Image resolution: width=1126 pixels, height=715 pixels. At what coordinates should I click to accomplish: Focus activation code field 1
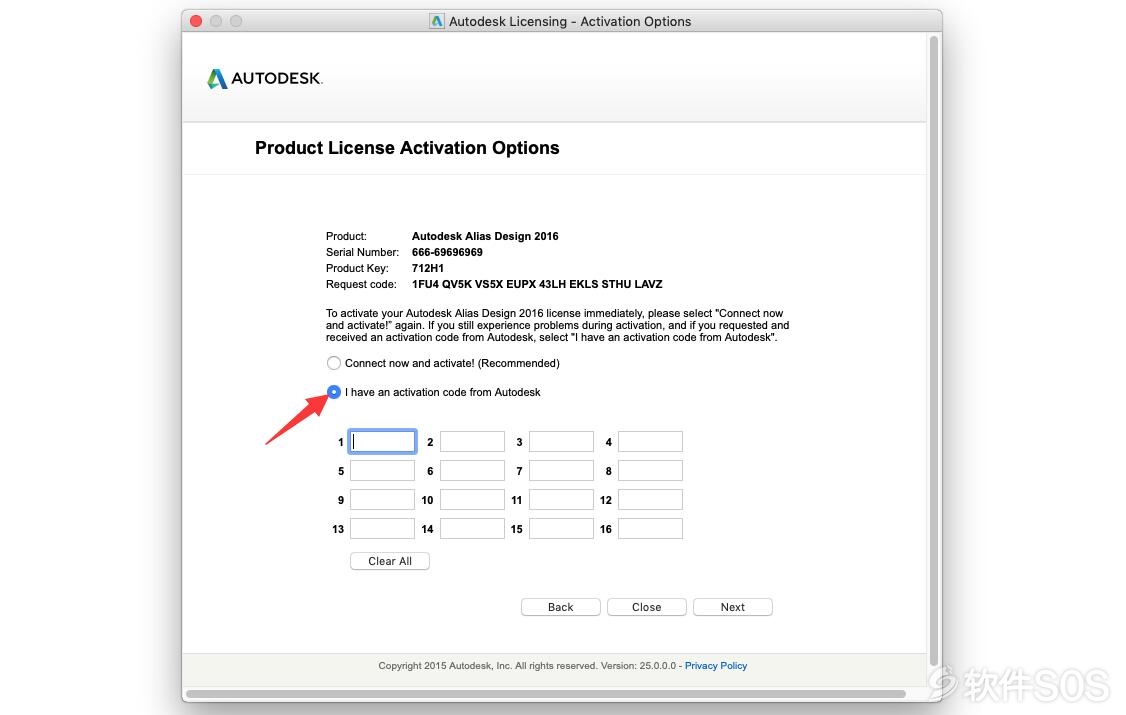coord(382,441)
